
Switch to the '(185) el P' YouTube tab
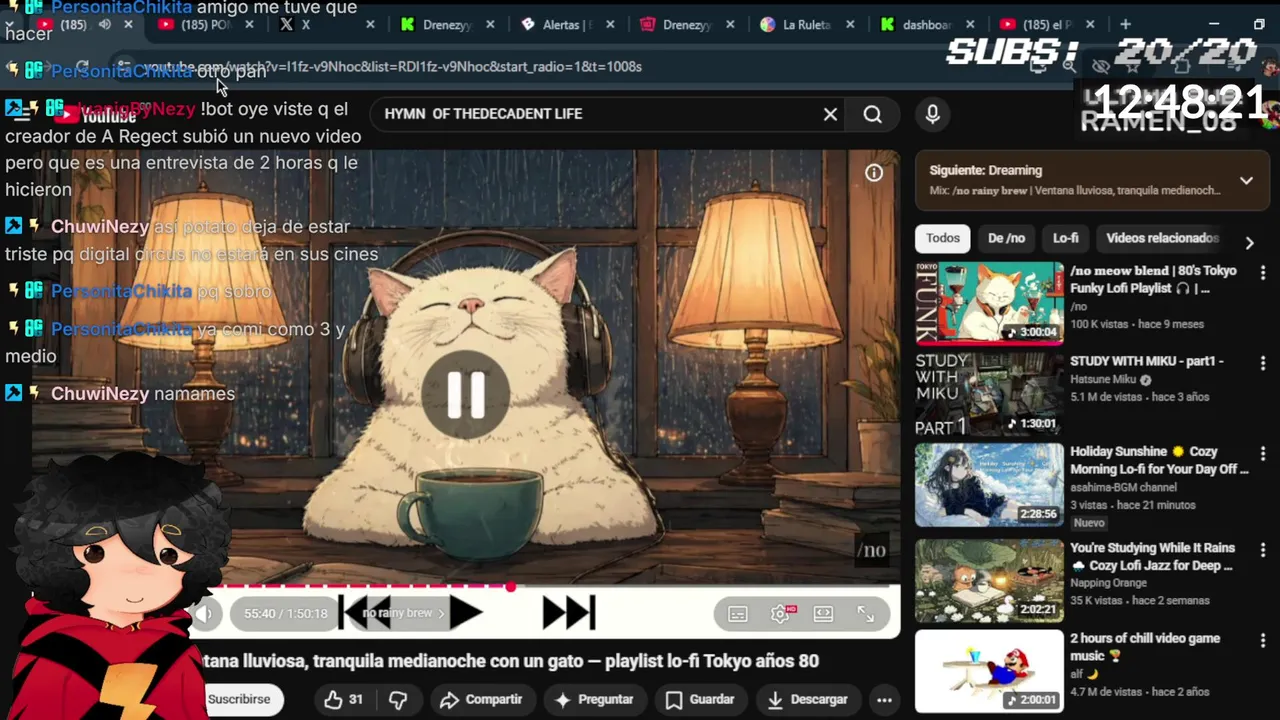tap(1045, 25)
